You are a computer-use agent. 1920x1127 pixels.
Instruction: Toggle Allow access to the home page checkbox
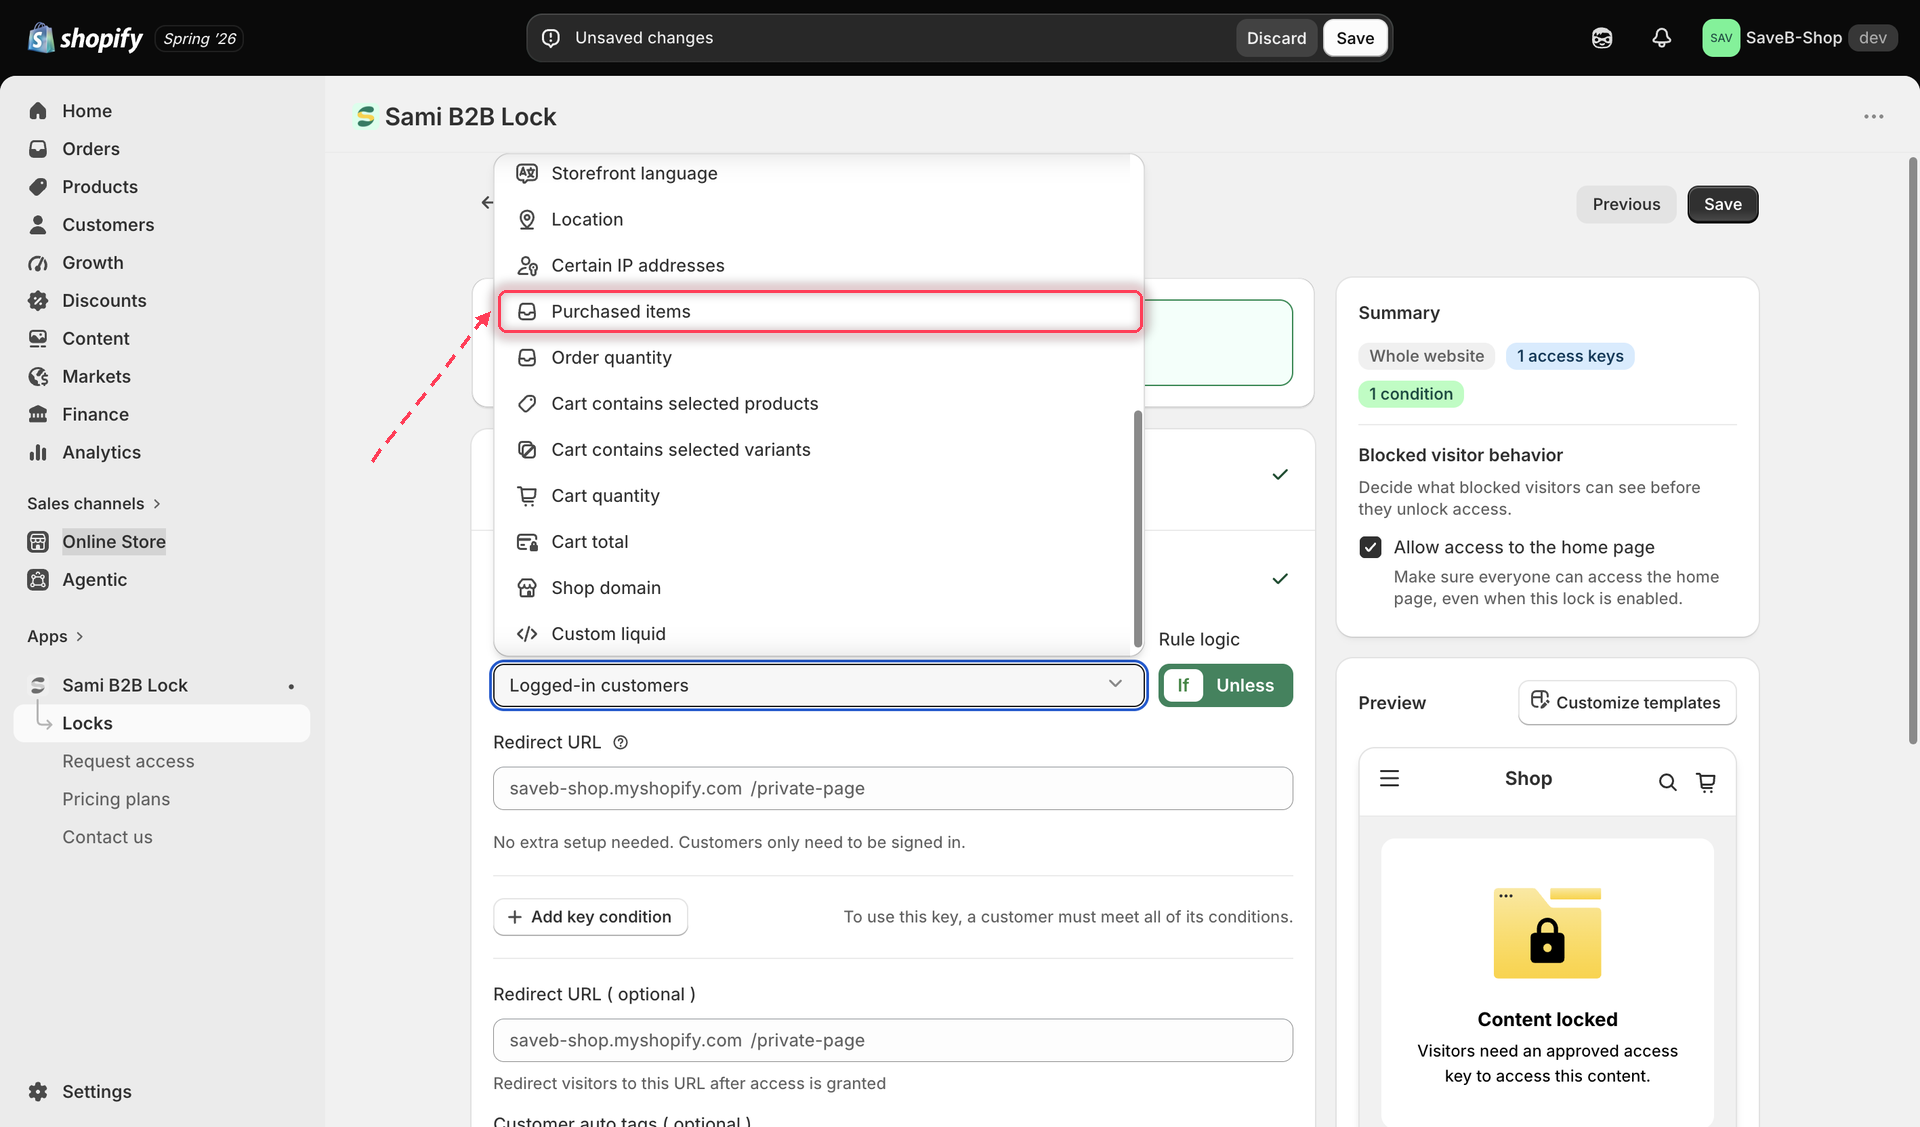click(1370, 548)
